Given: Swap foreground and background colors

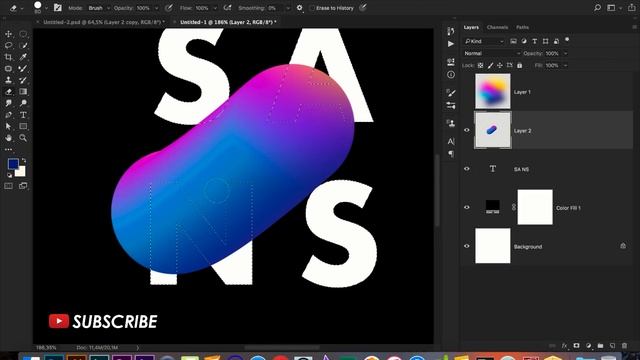Looking at the screenshot, I should pyautogui.click(x=24, y=160).
